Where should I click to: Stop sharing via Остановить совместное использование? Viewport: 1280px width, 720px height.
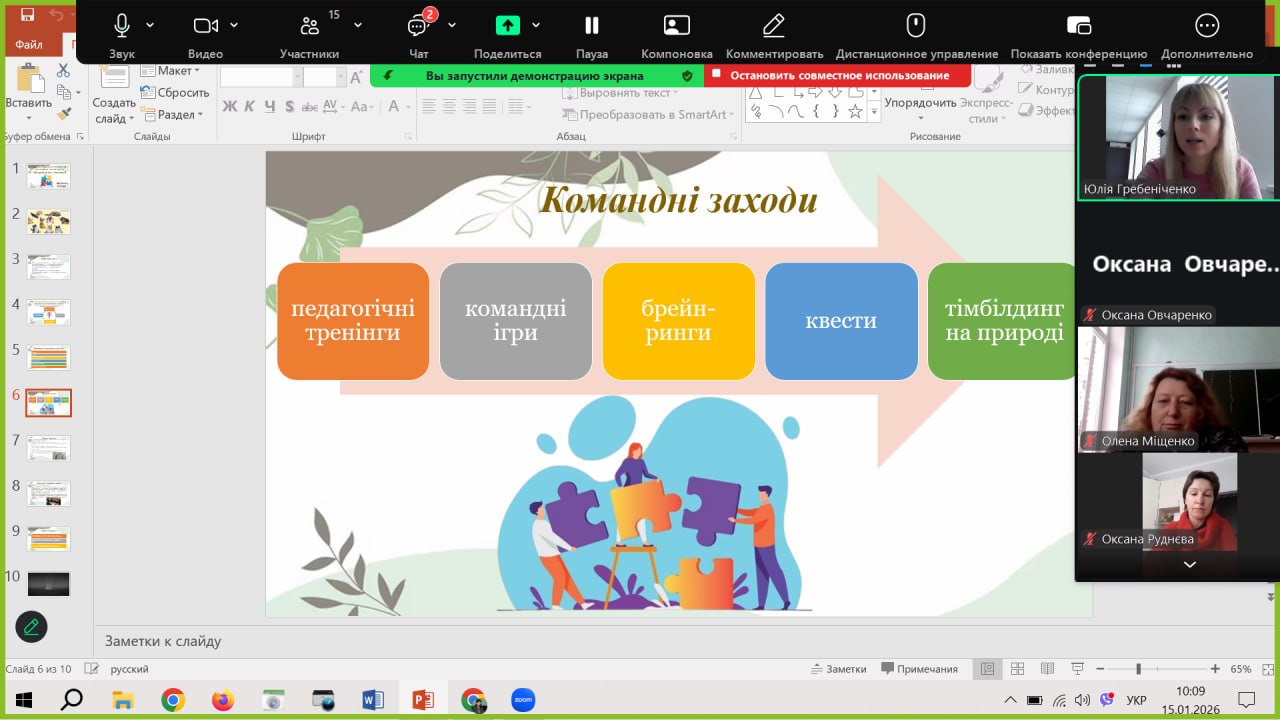click(x=838, y=75)
